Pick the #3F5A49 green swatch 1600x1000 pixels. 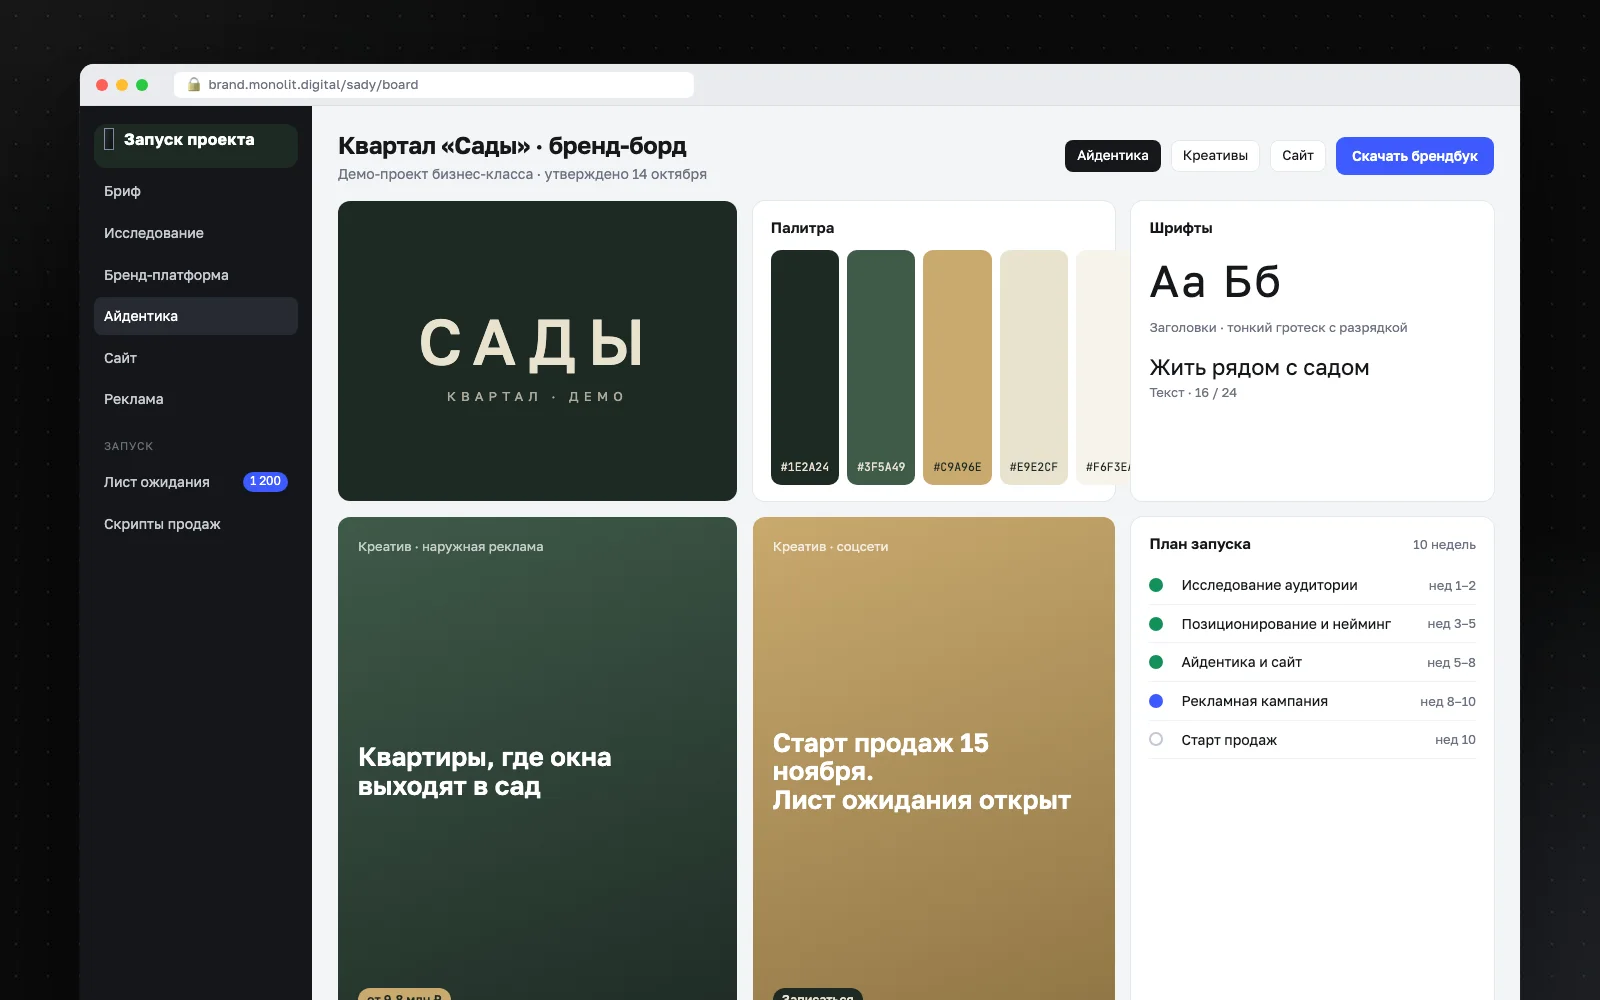pos(881,367)
